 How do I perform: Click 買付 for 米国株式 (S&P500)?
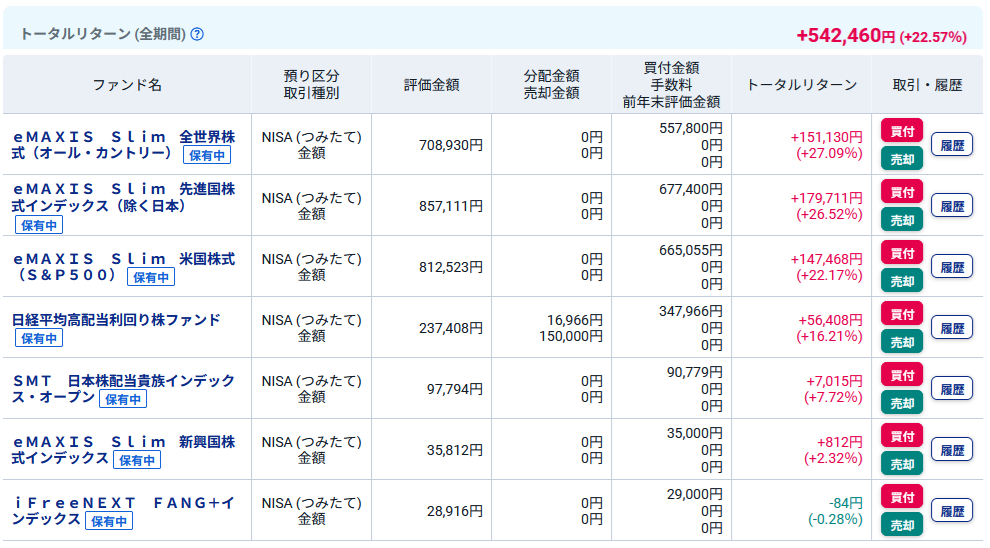coord(902,253)
